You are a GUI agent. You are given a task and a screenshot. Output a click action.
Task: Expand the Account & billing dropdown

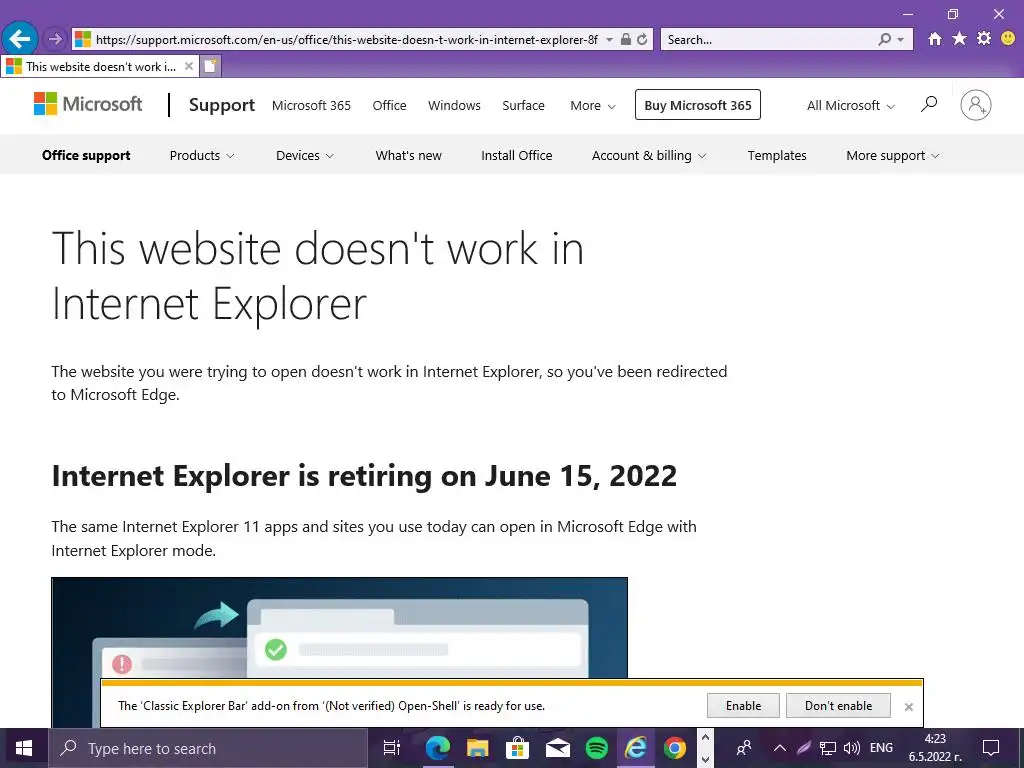pyautogui.click(x=649, y=155)
